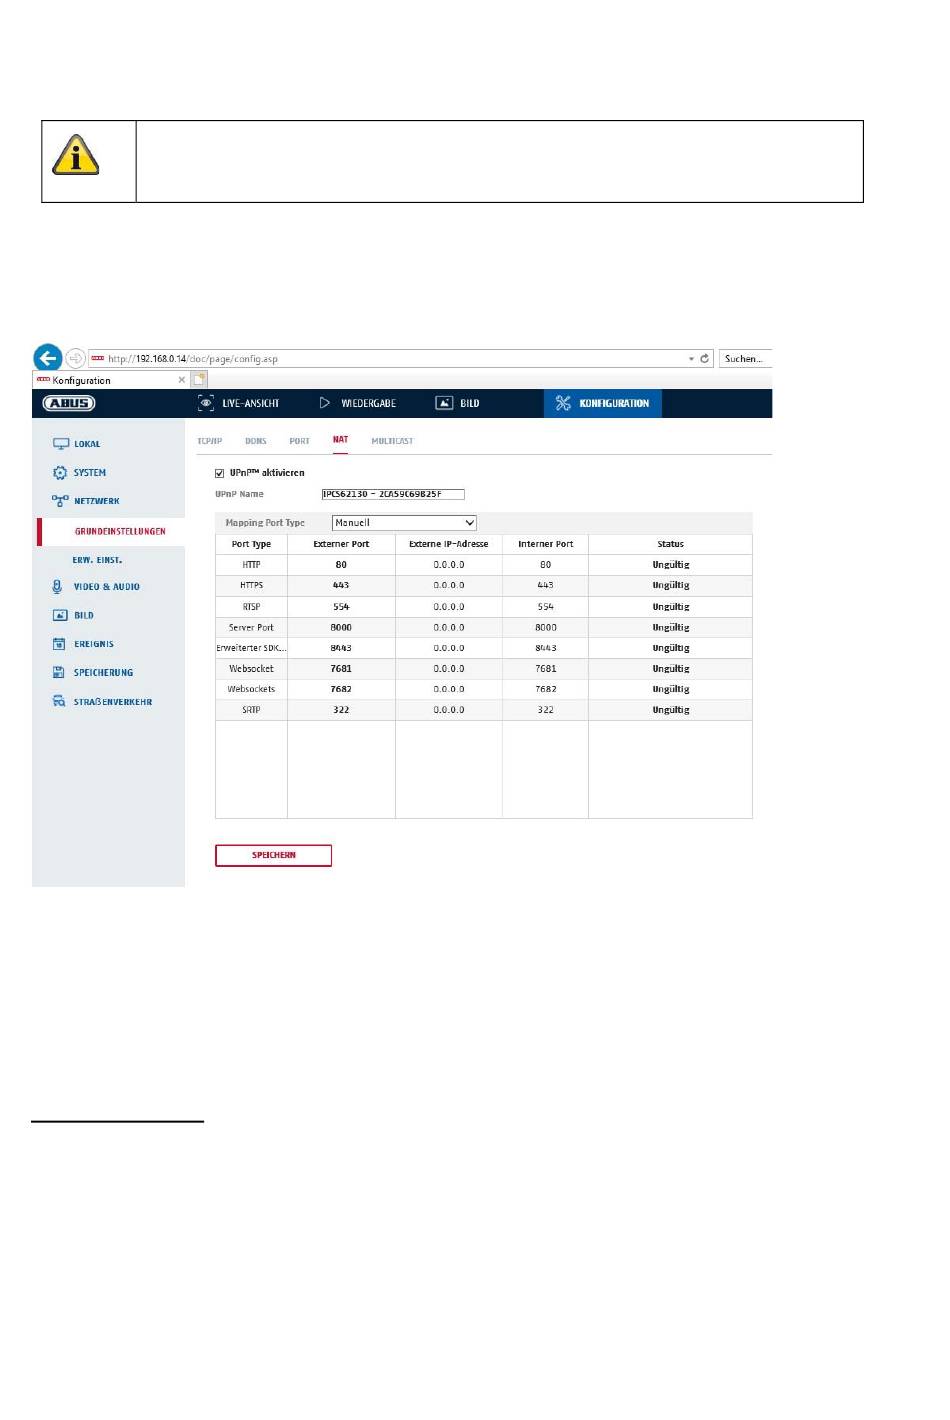Switch to the DDNS tab
Viewport: 950px width, 1420px height.
256,441
